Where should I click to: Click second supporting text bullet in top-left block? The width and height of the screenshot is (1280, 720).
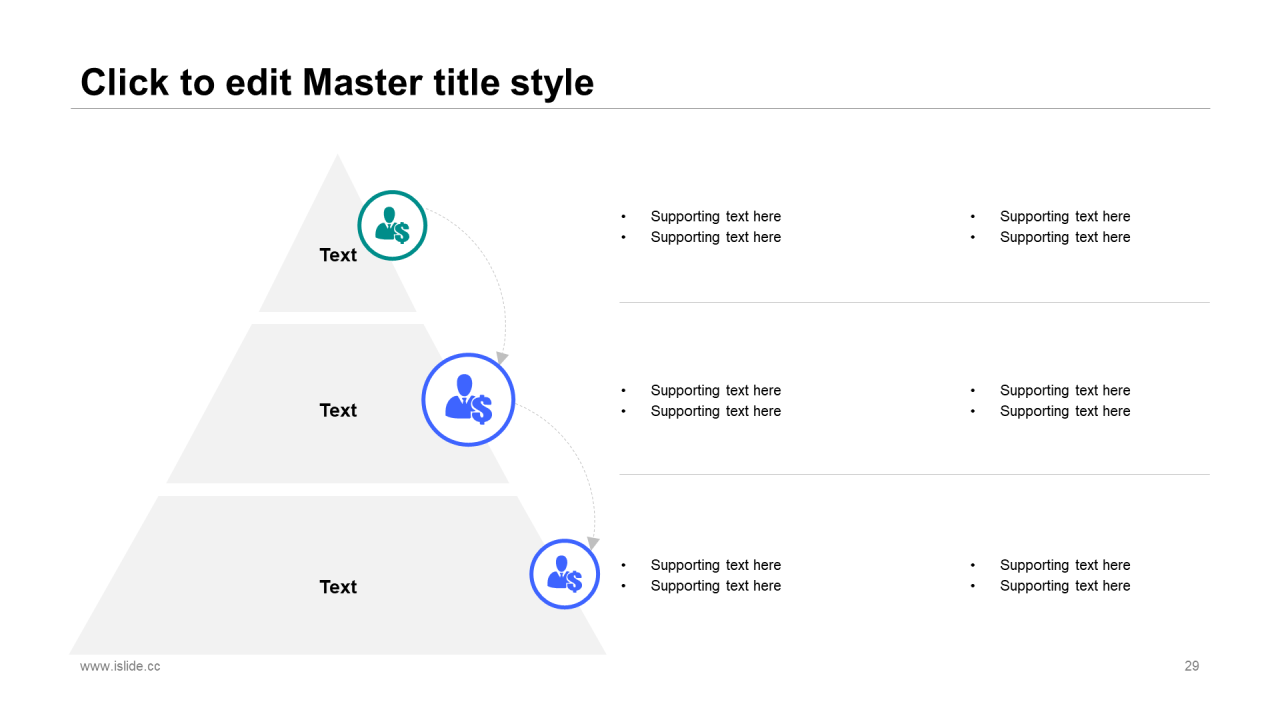point(716,237)
